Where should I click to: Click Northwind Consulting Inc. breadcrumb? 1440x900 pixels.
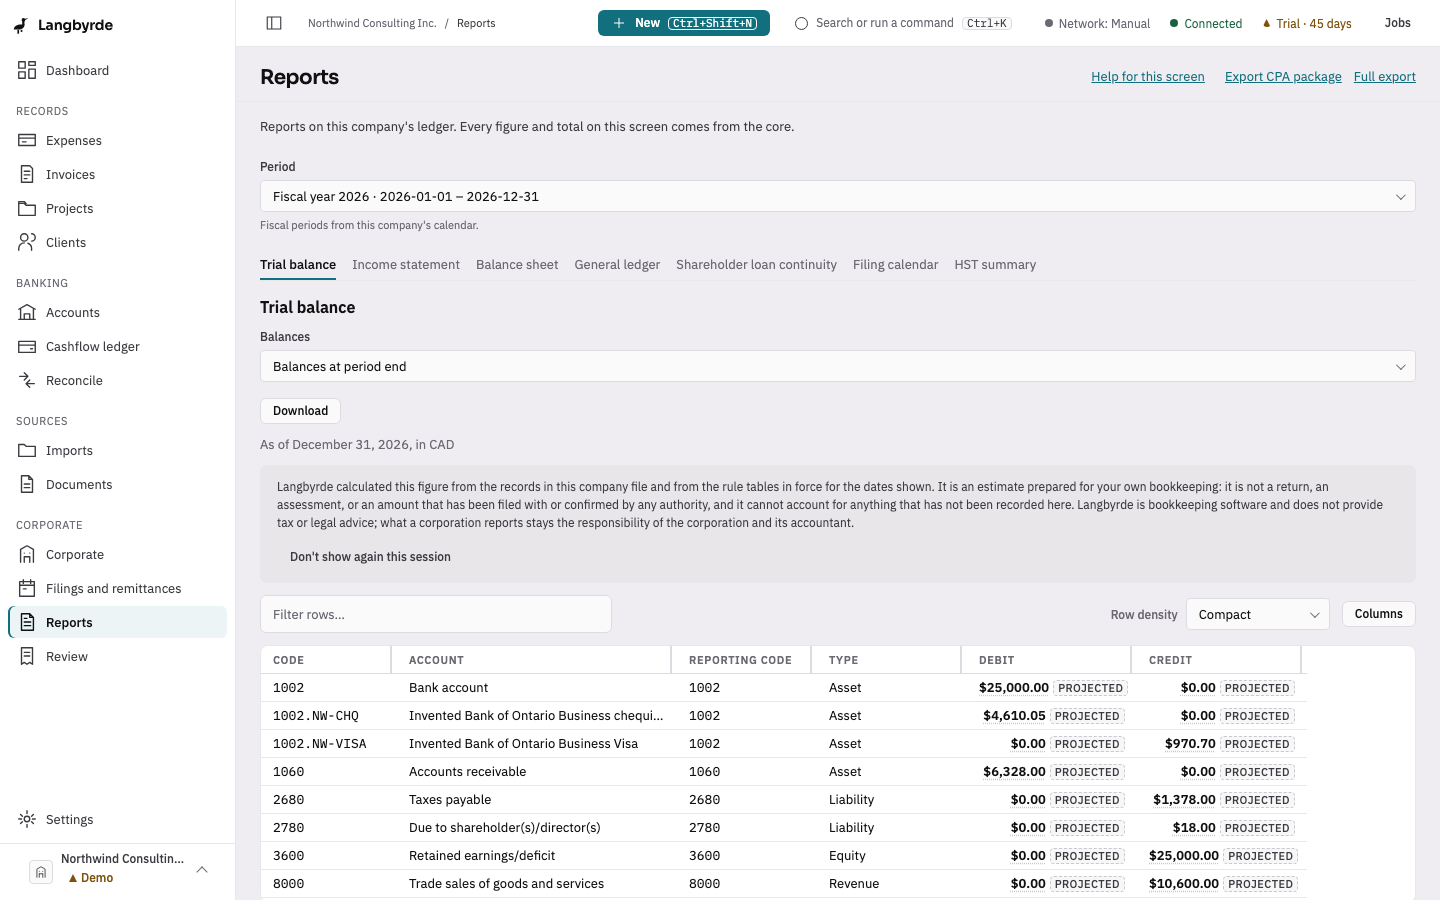[x=372, y=23]
